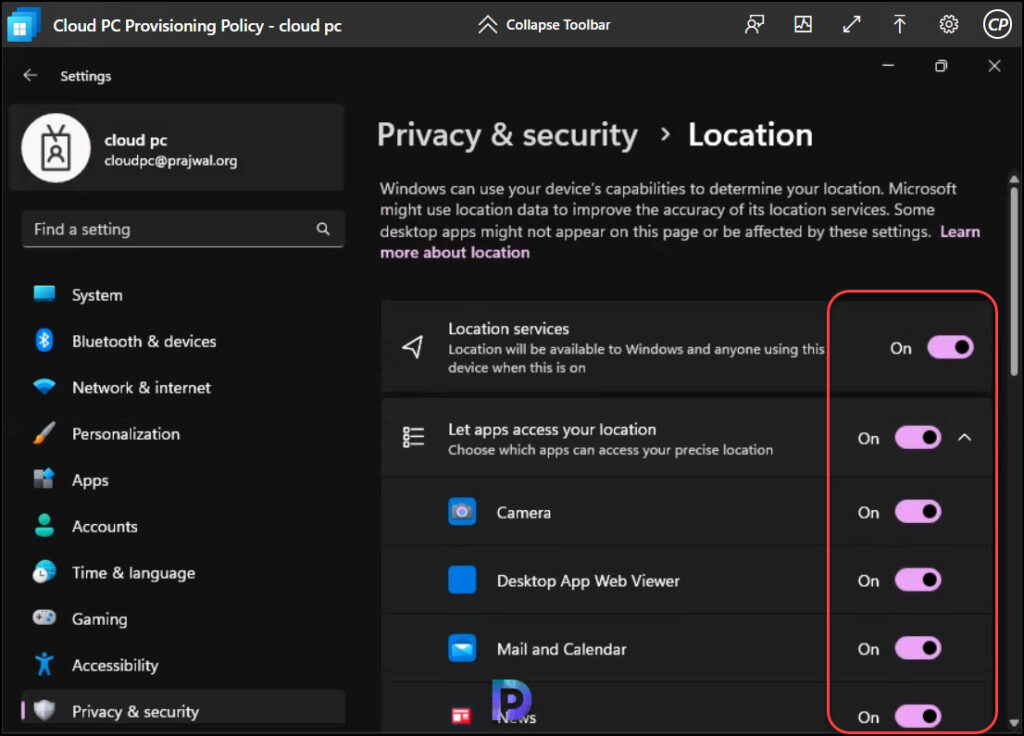Viewport: 1024px width, 736px height.
Task: Click the Camera app icon
Action: click(462, 511)
